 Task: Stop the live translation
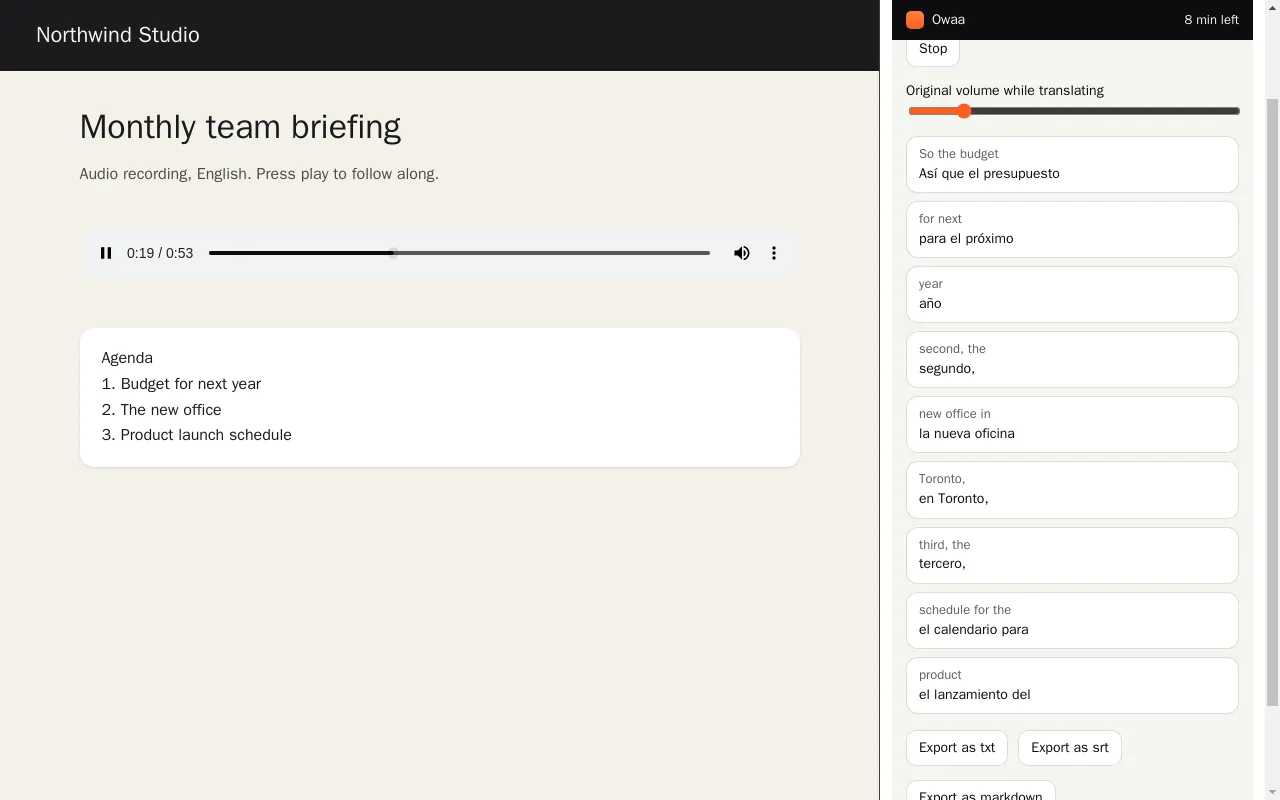933,48
